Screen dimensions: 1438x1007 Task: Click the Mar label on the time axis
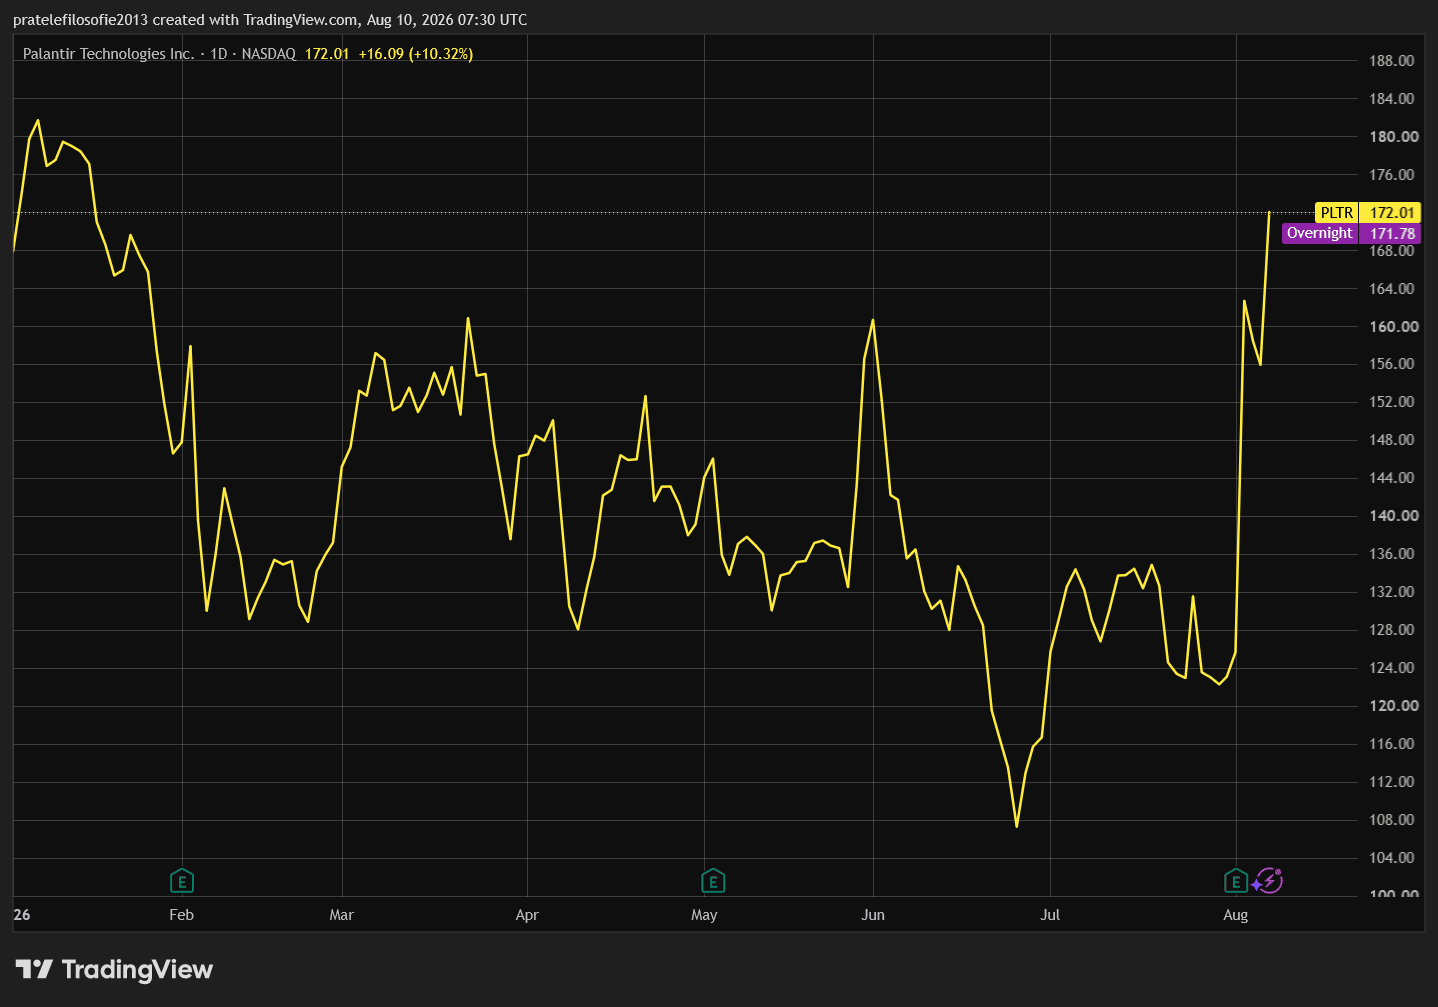pyautogui.click(x=342, y=915)
